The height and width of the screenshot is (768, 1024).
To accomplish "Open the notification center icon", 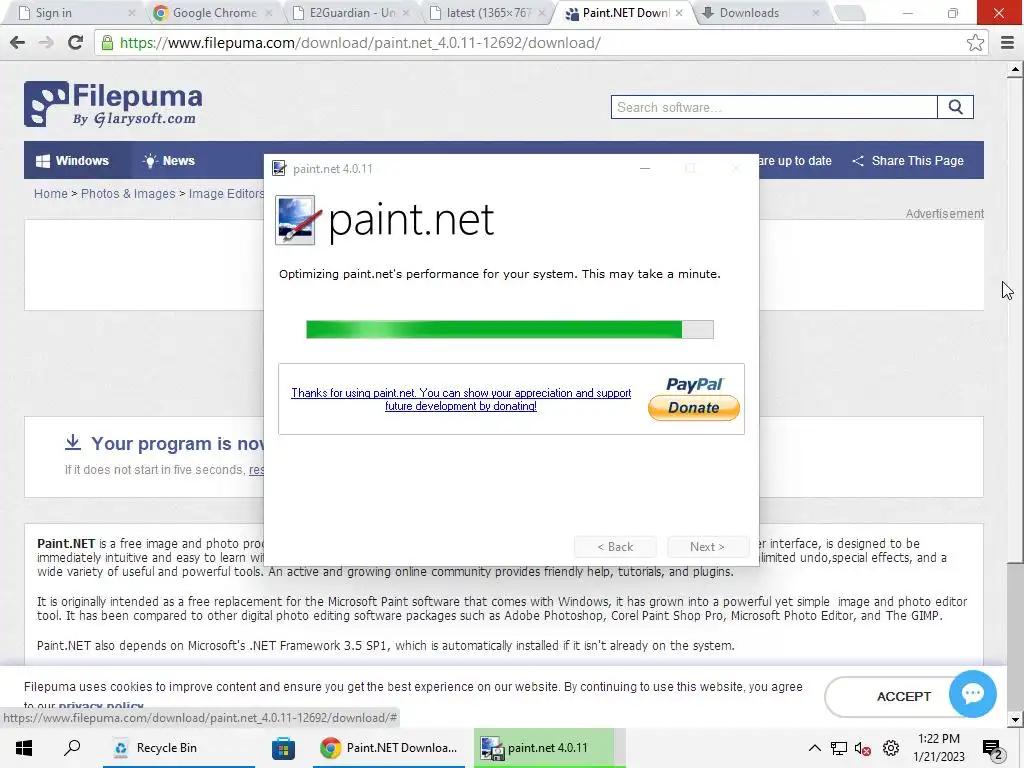I will coord(993,749).
